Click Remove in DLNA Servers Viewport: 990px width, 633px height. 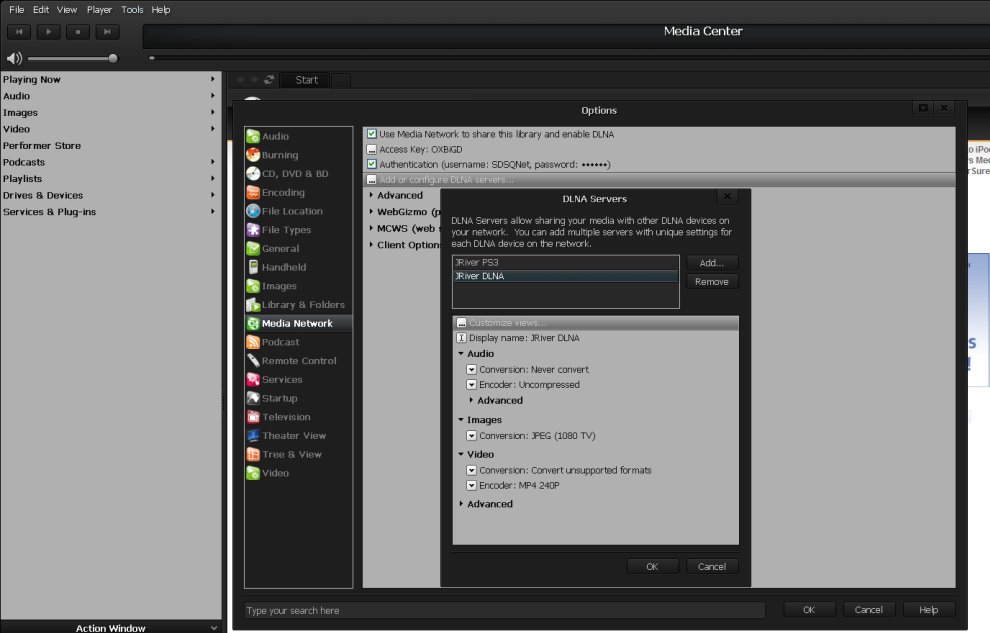coord(712,282)
